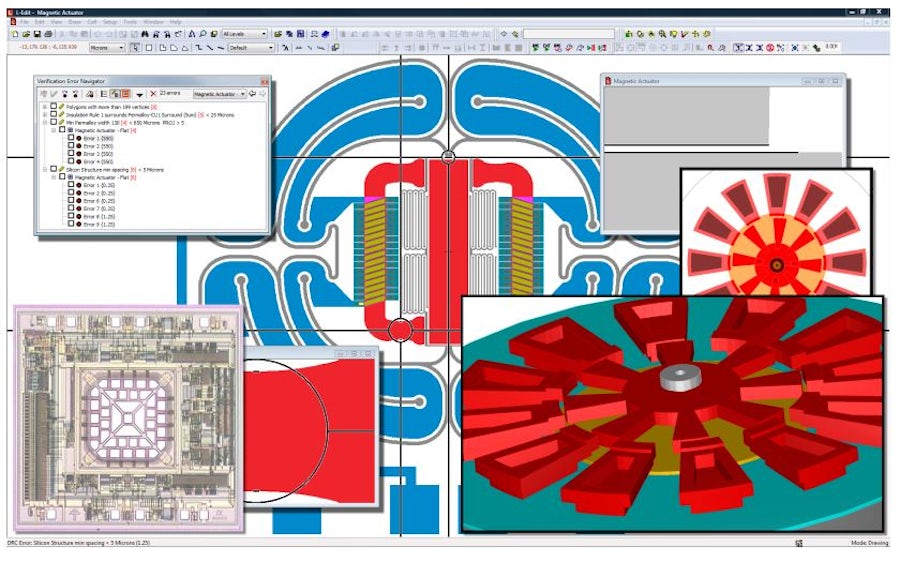Image resolution: width=900 pixels, height=561 pixels.
Task: Click the green checkmark icon in Error Navigator
Action: click(54, 94)
